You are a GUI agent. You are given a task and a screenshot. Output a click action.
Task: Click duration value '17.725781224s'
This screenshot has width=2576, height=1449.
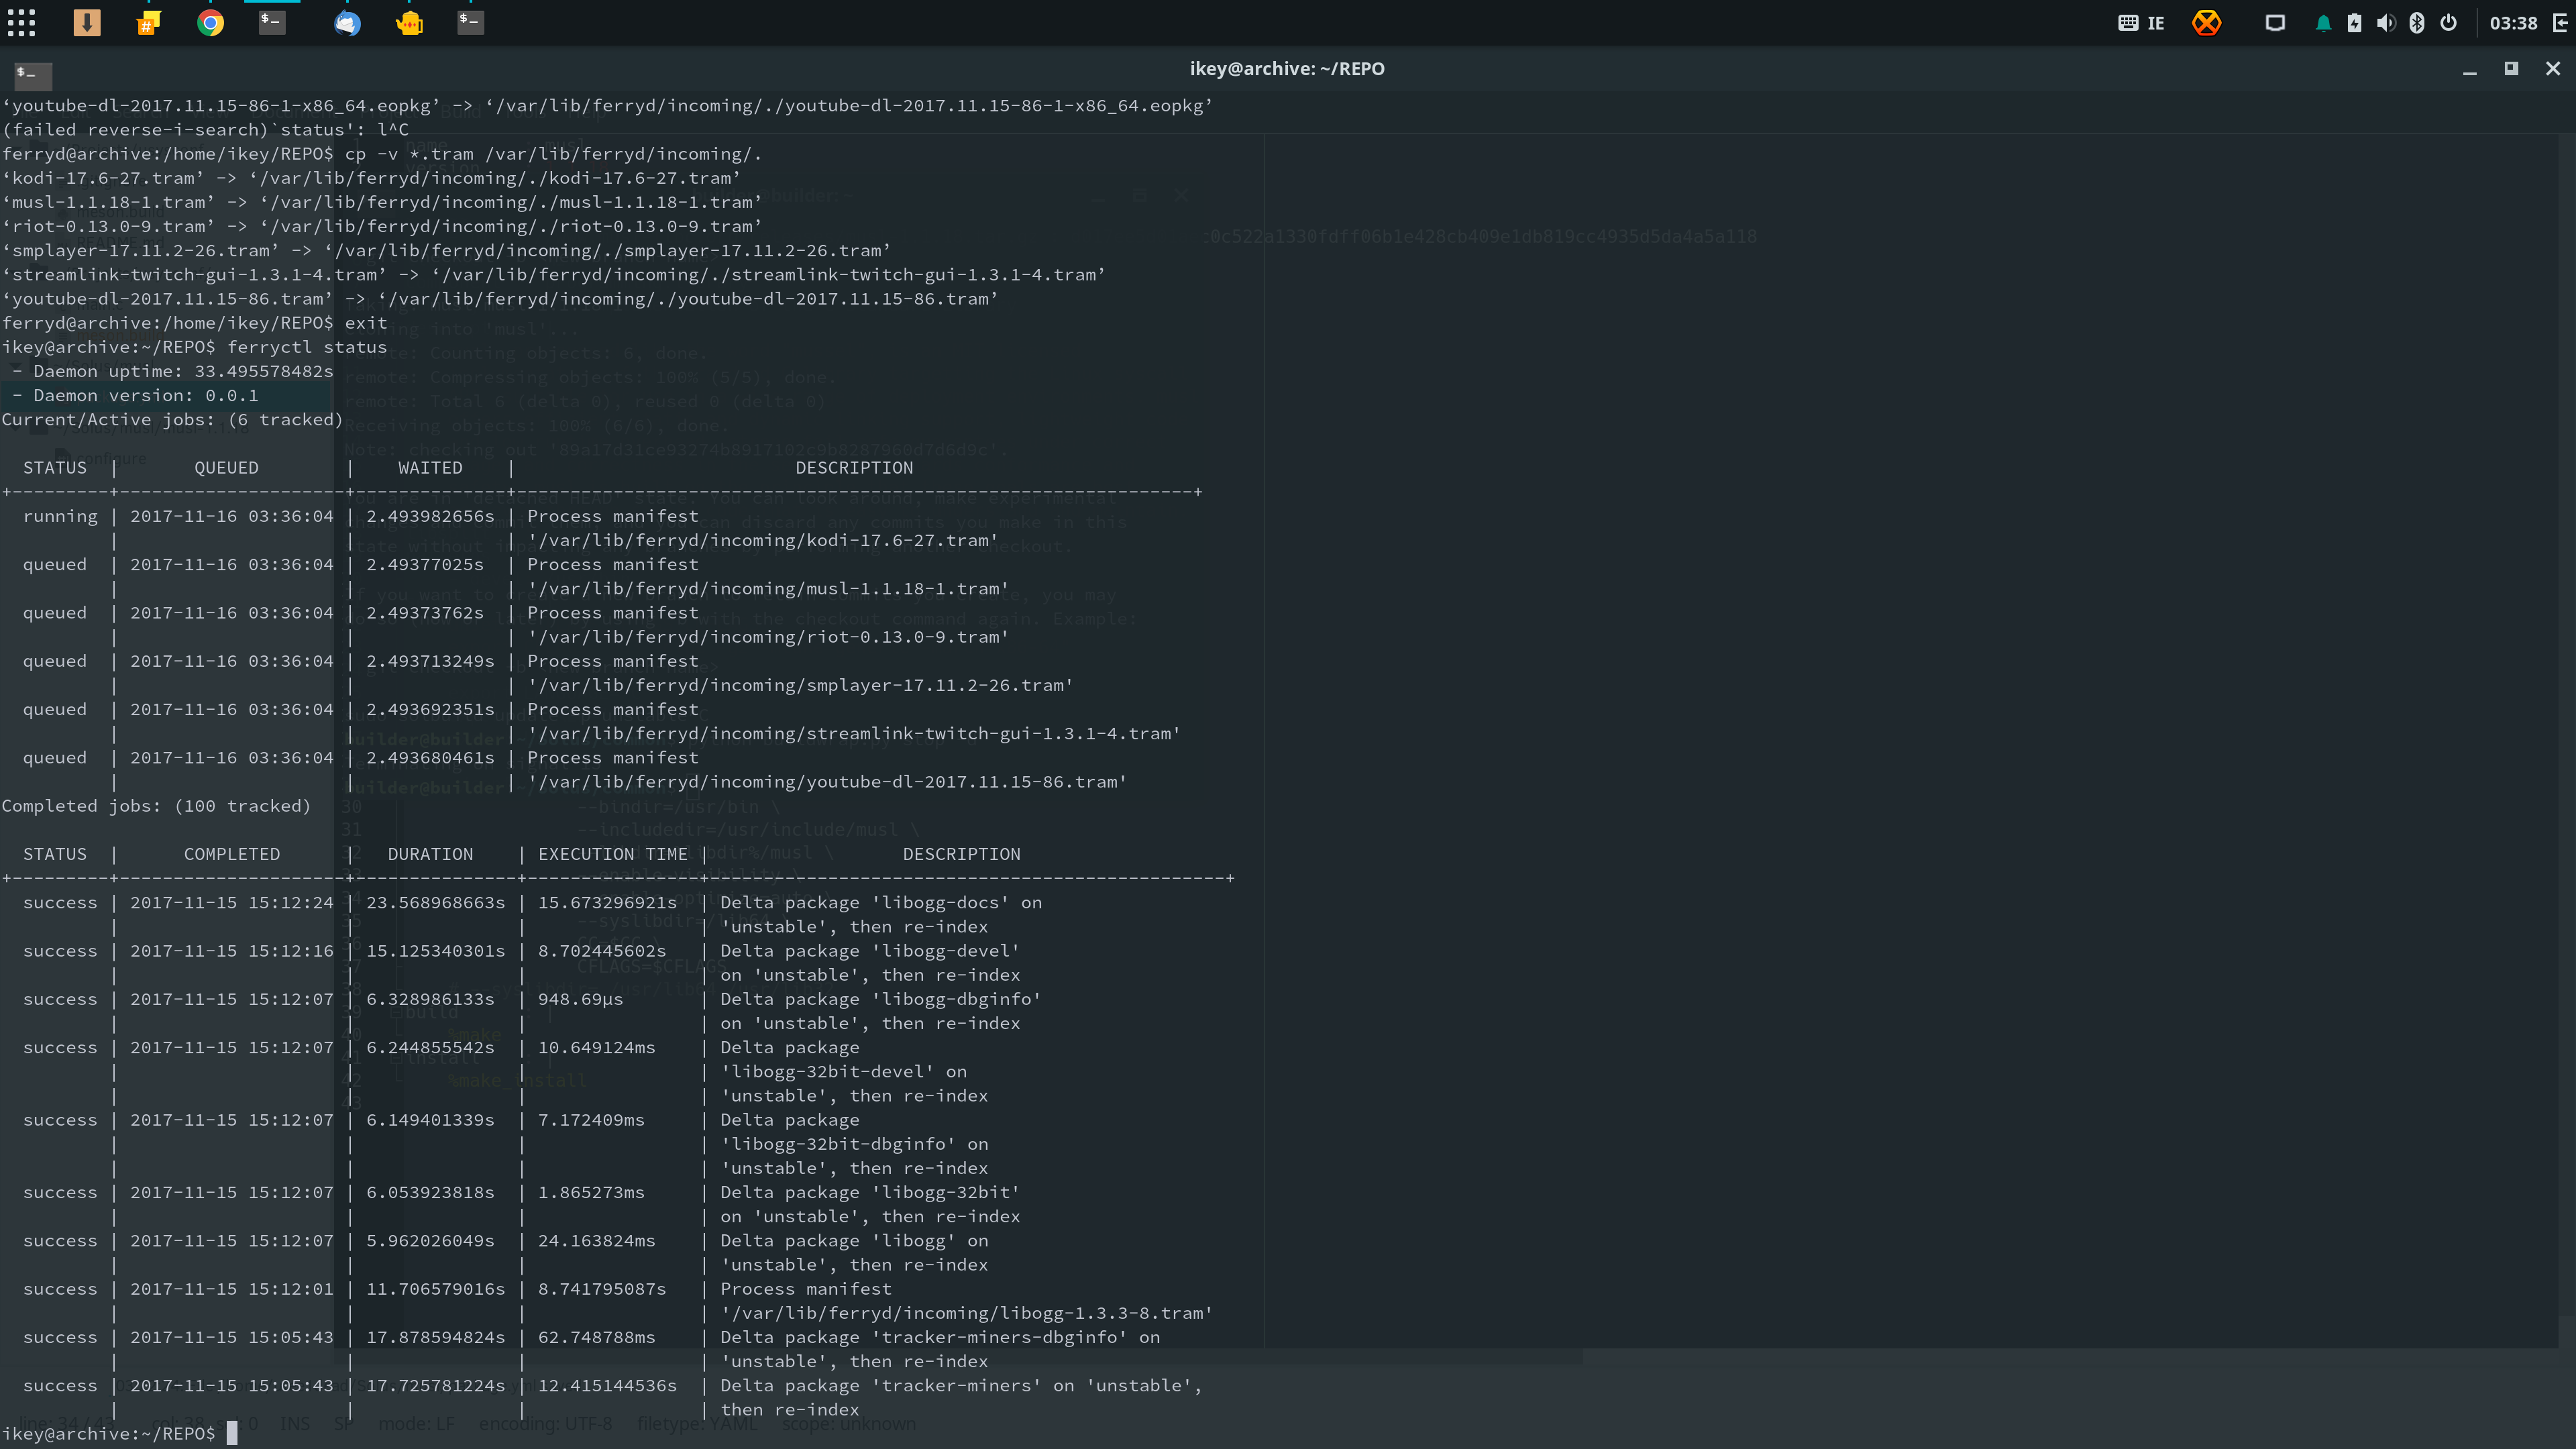[436, 1385]
